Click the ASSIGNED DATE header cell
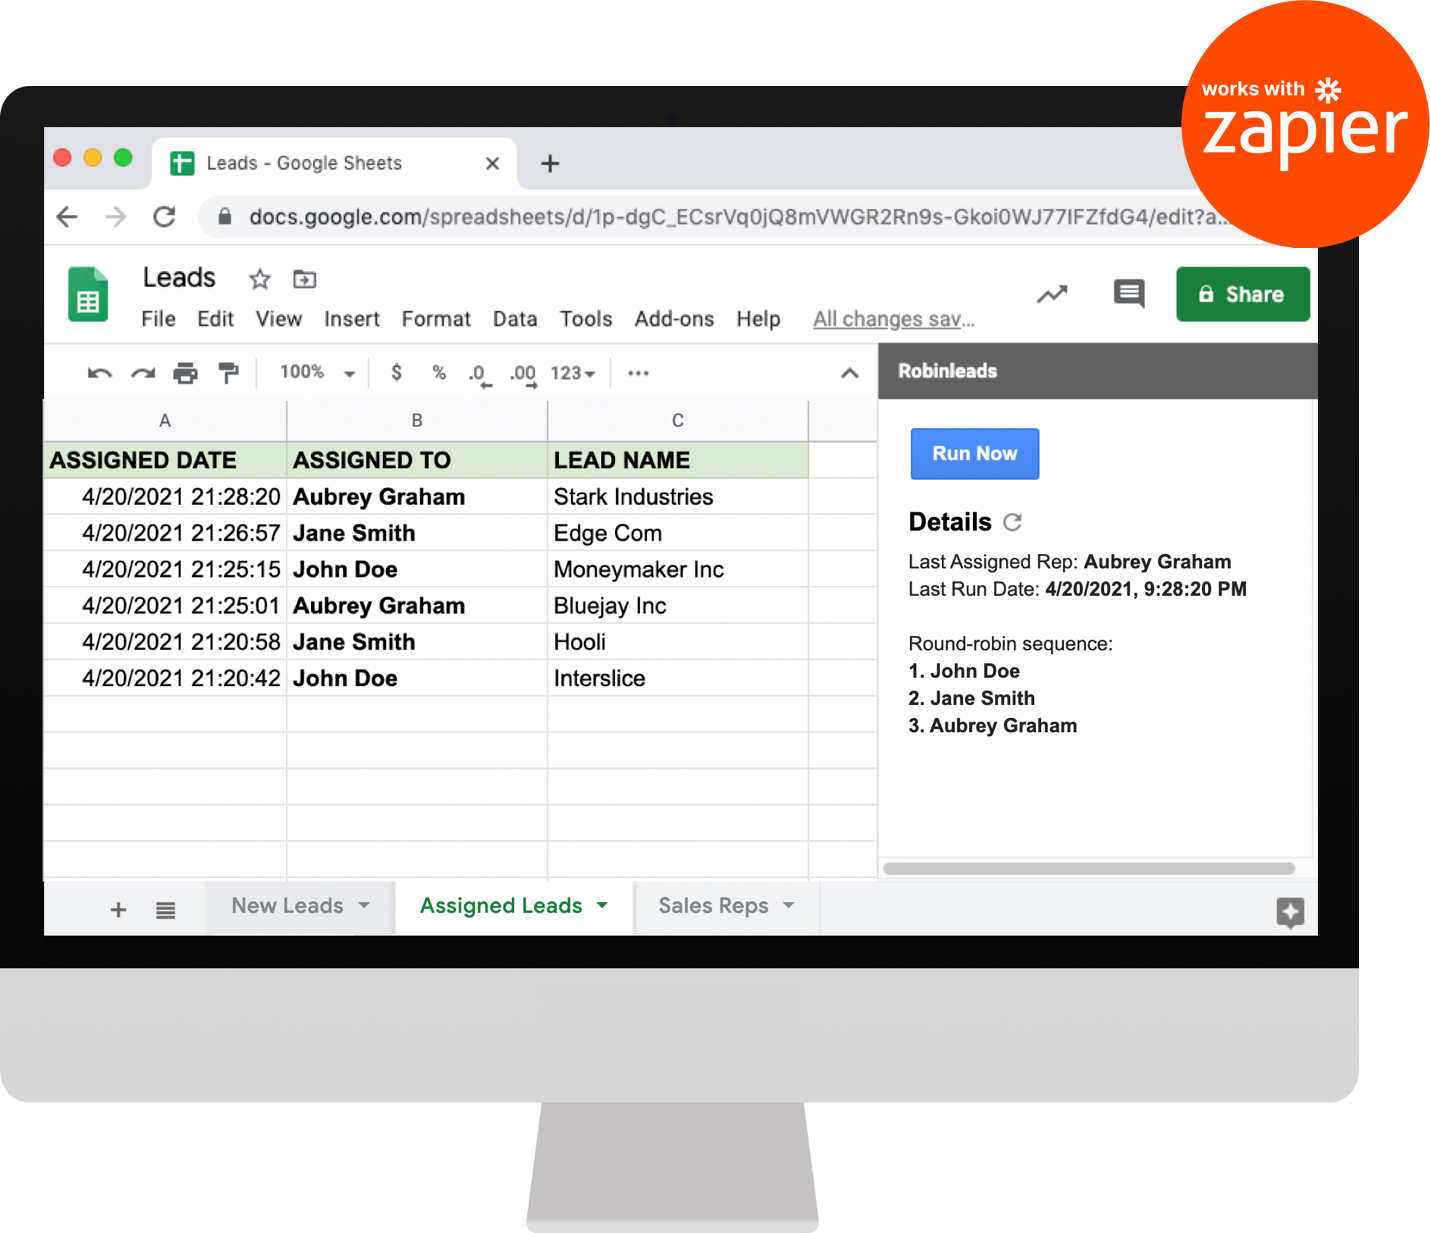The image size is (1430, 1233). (165, 460)
